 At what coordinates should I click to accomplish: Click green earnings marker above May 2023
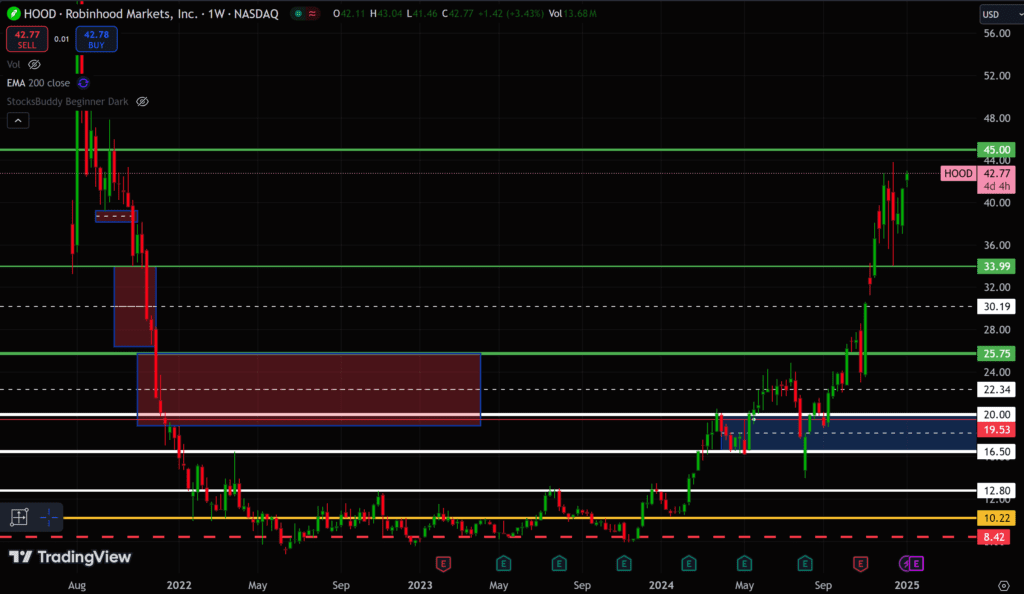[x=503, y=563]
